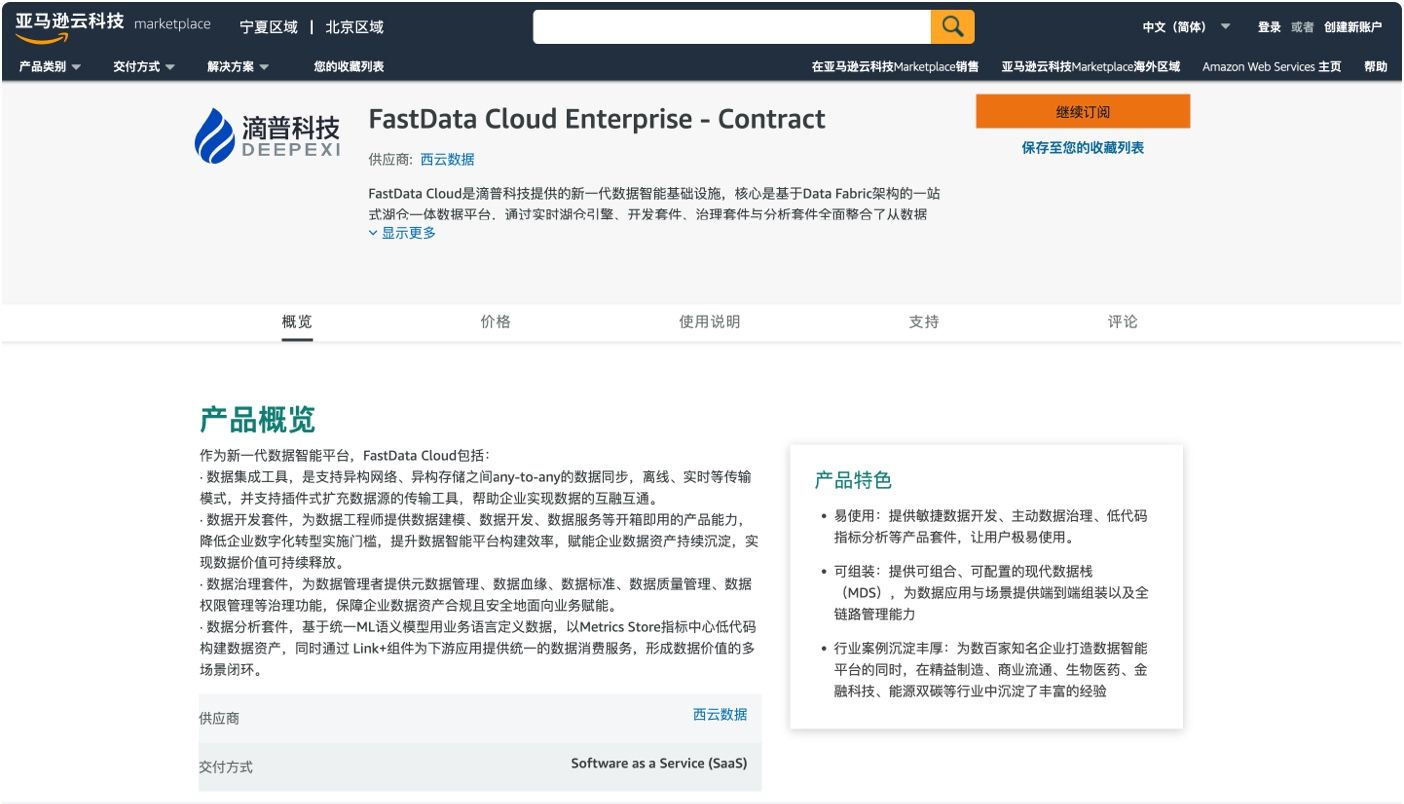Click the 继续订阅 subscribe button

pos(1082,110)
